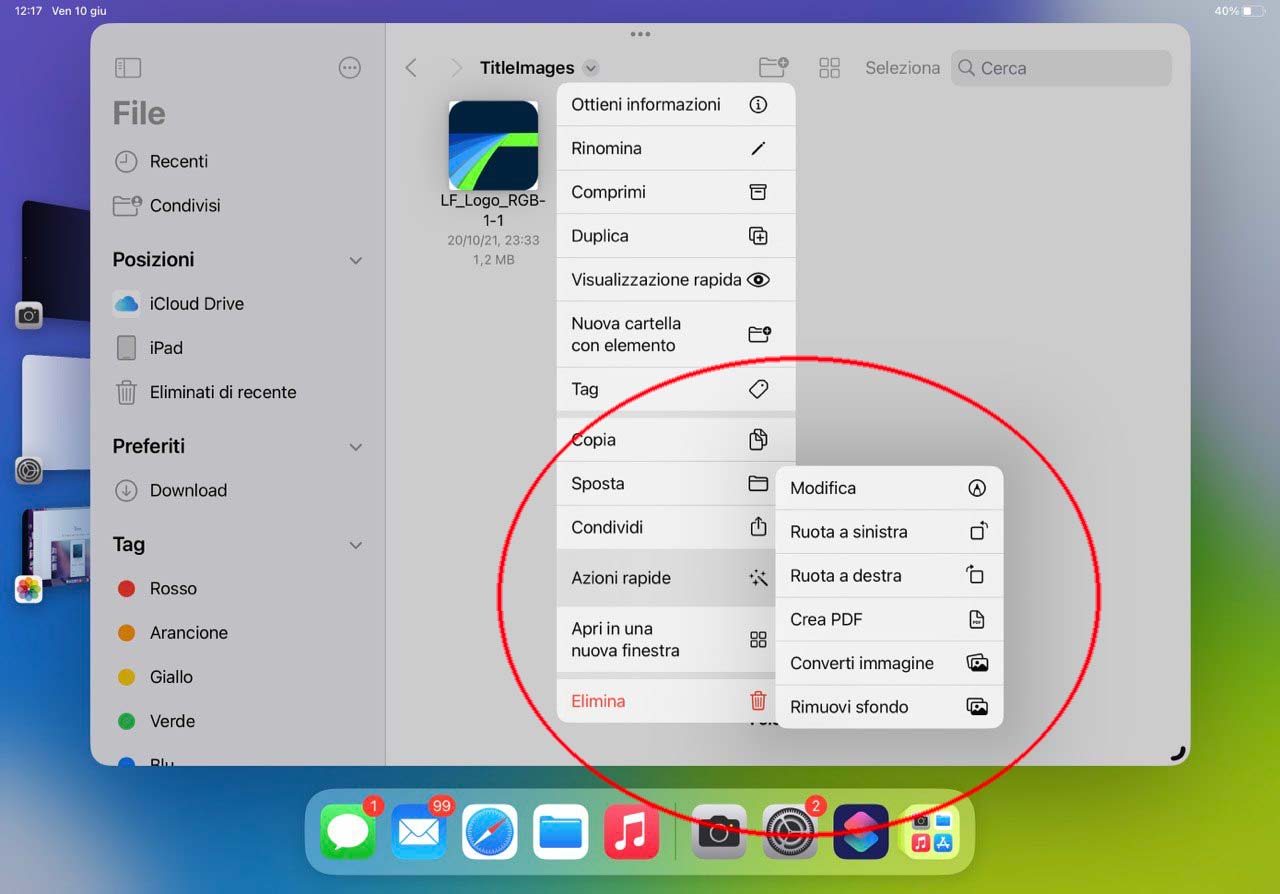Choose Rimuovi sfondo in the submenu
This screenshot has height=894, width=1280.
[889, 707]
